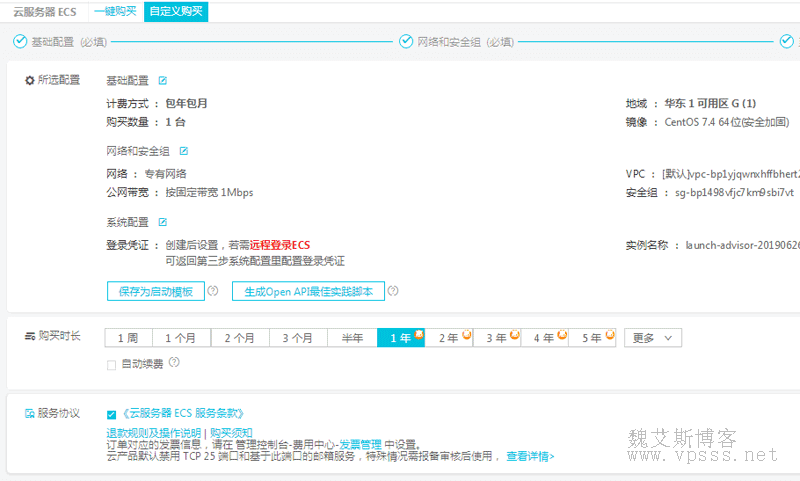Select the 半年 purchase duration
This screenshot has height=481, width=800.
[x=352, y=338]
